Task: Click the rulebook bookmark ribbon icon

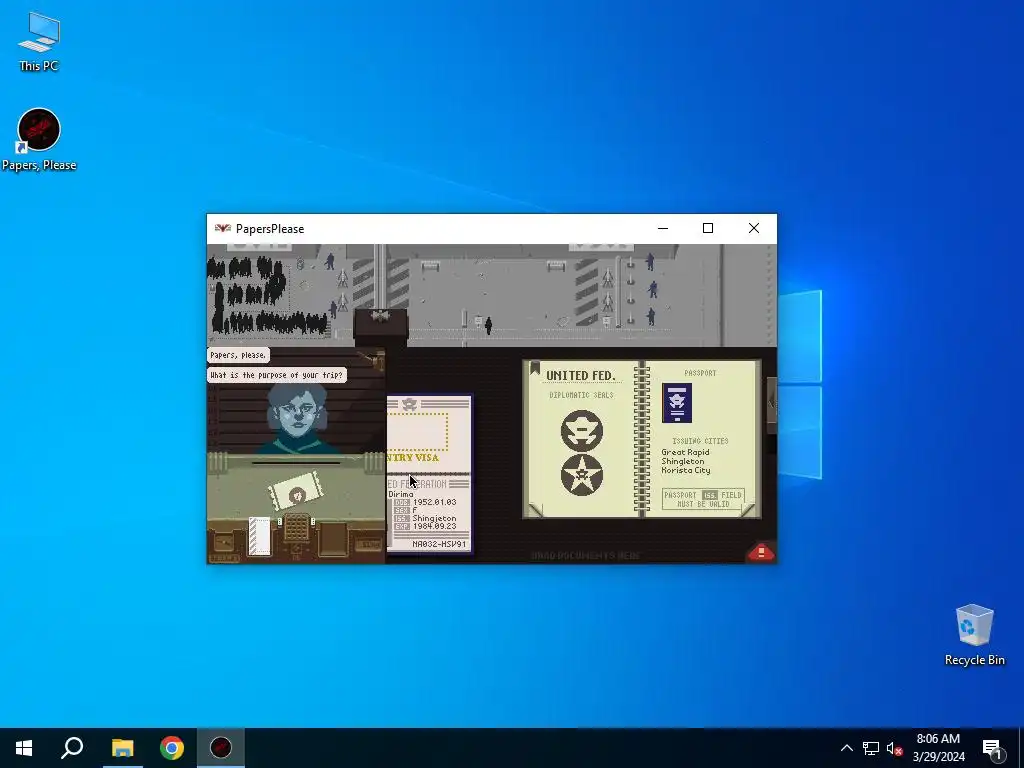Action: coord(535,369)
